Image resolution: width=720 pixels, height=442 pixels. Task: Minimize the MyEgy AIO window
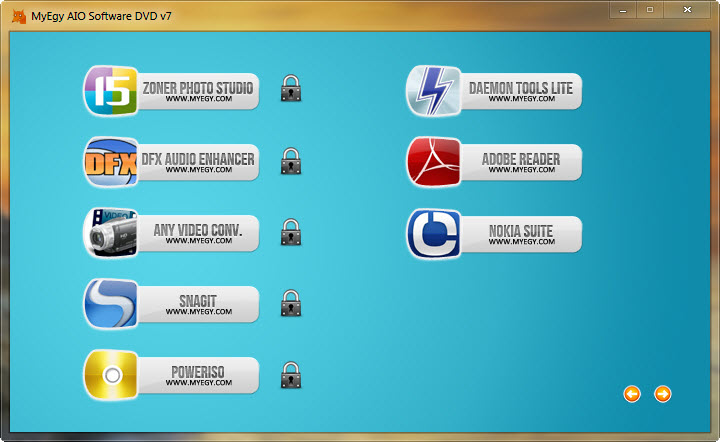623,10
